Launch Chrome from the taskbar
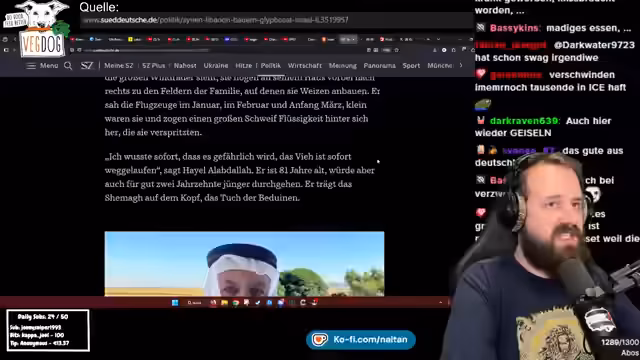This screenshot has width=640, height=360. tap(236, 302)
